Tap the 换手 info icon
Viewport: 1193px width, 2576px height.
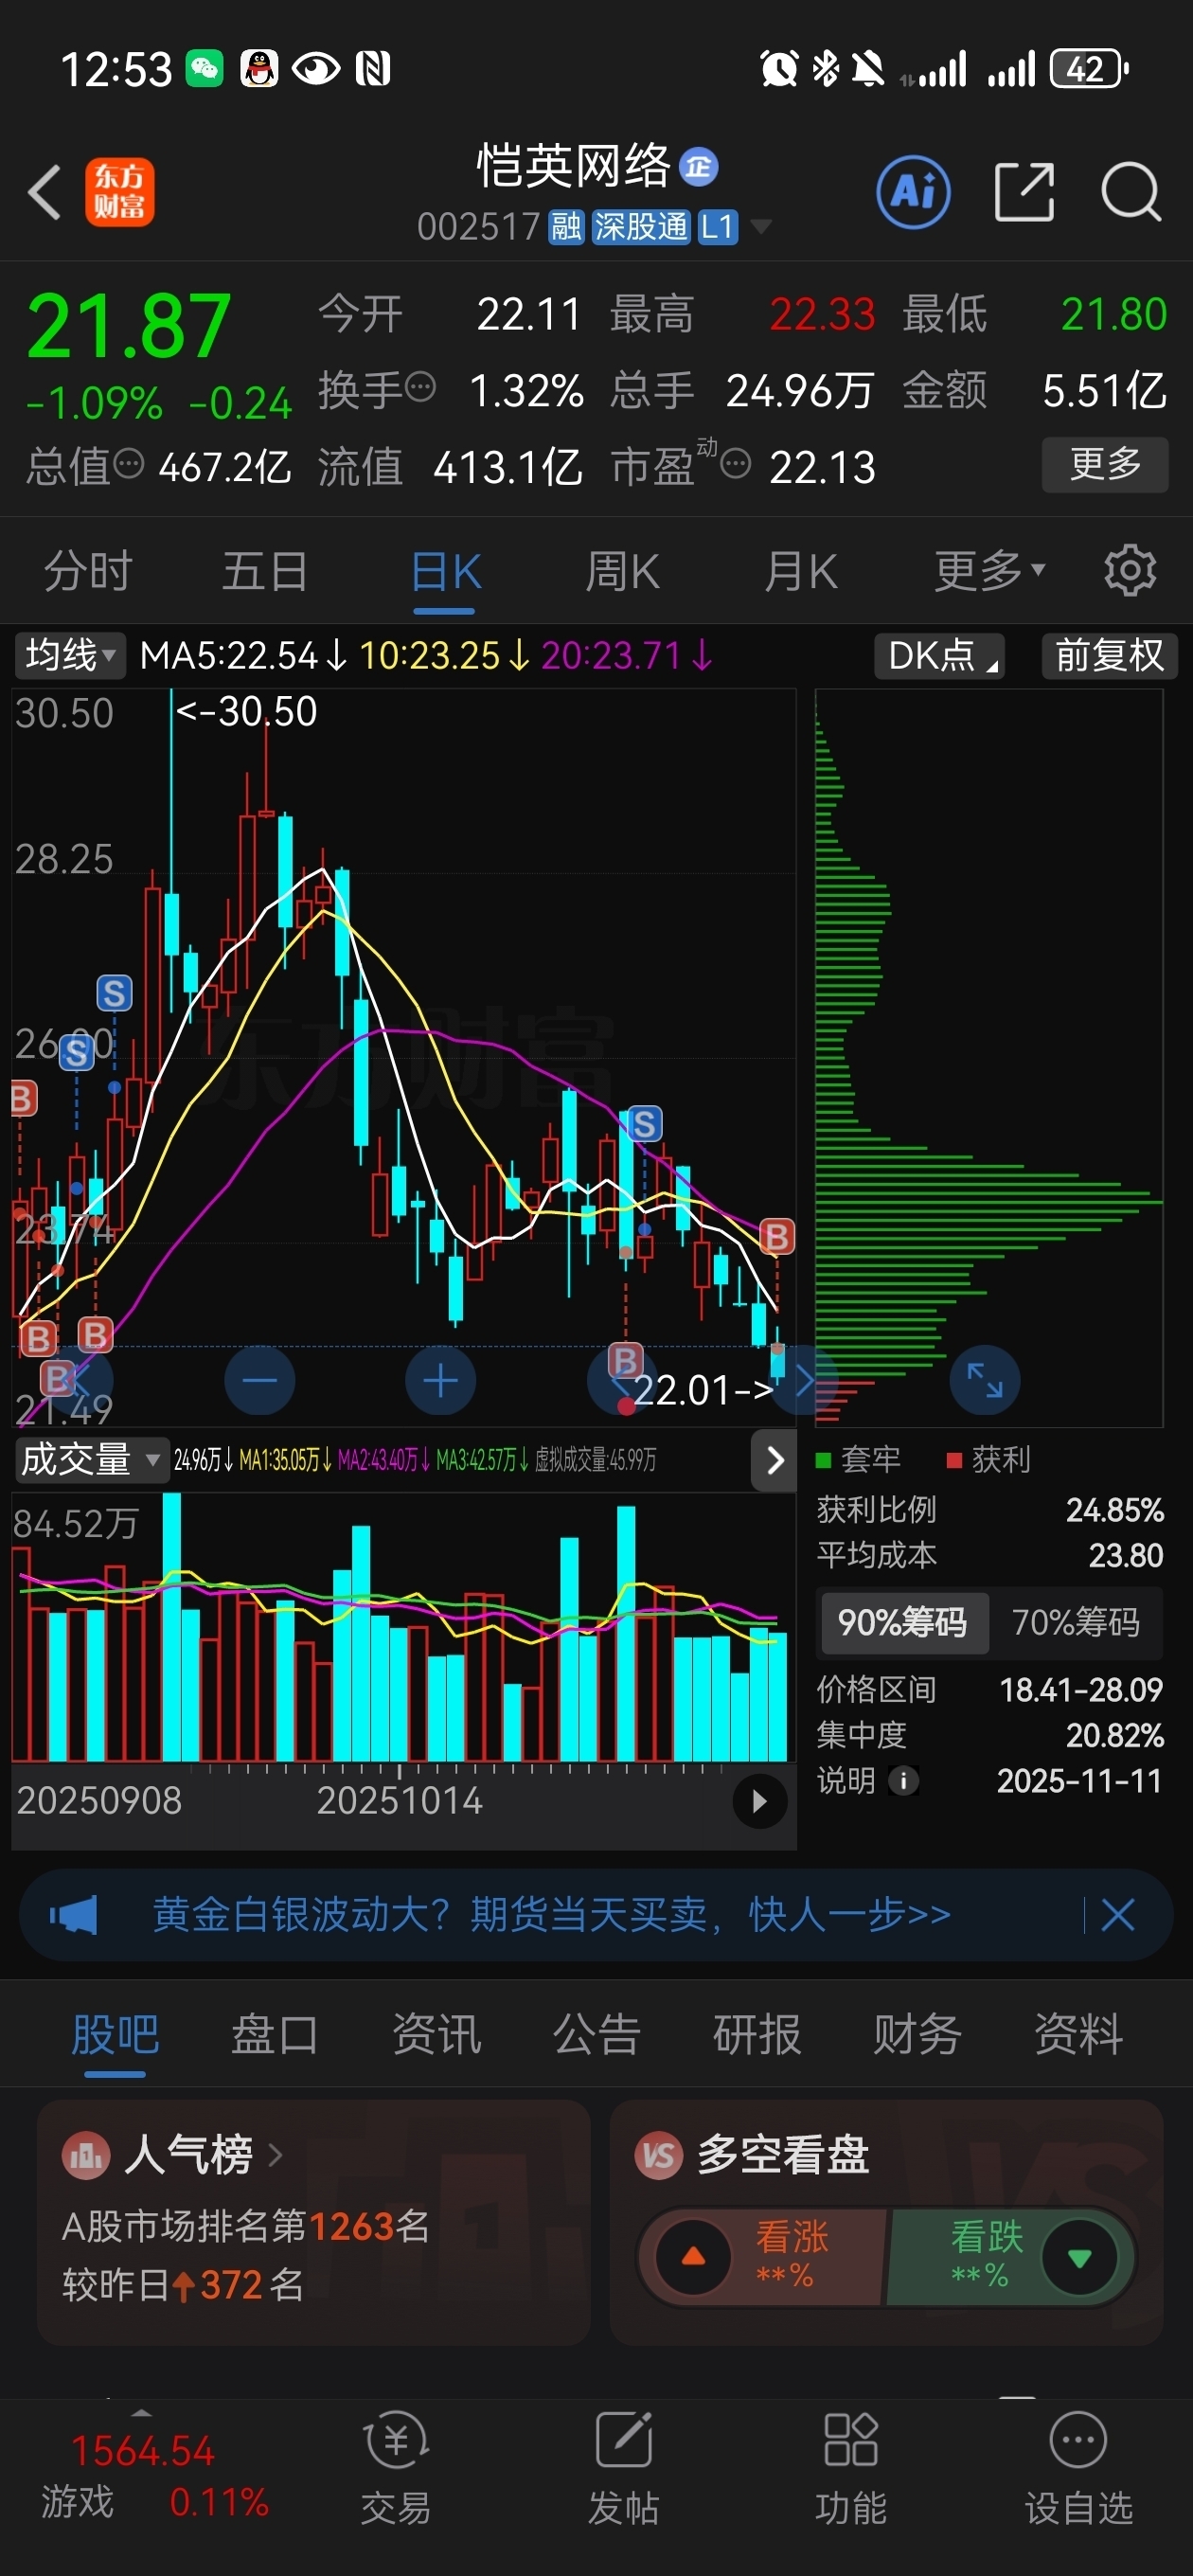421,386
